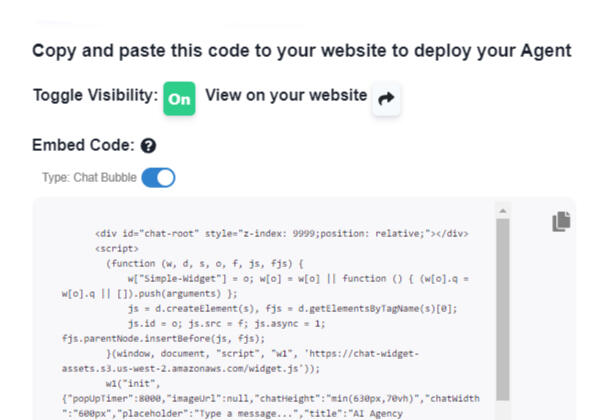Copy embed code using the copy icon

pyautogui.click(x=562, y=222)
